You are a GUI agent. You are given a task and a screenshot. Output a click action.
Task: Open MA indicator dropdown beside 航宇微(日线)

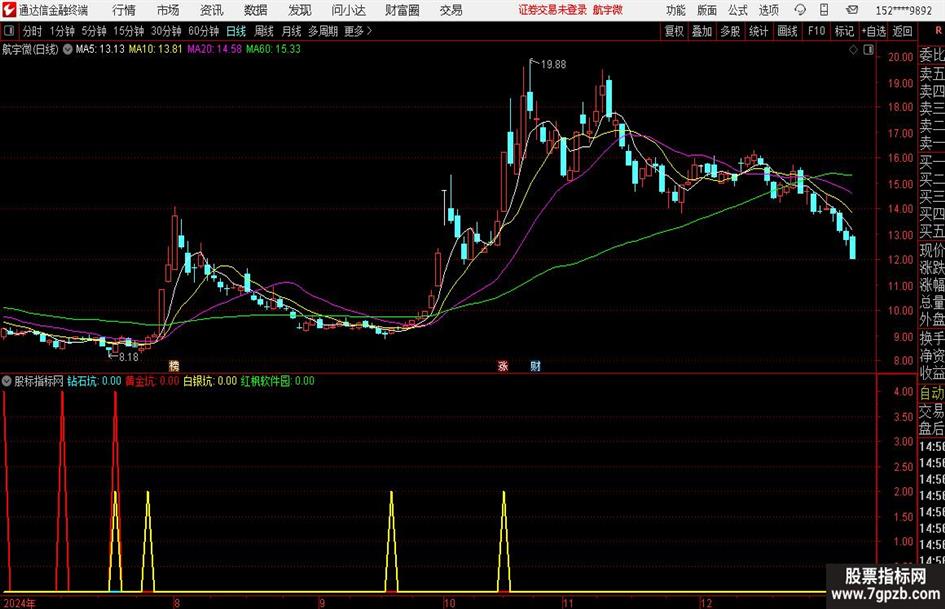tap(68, 49)
